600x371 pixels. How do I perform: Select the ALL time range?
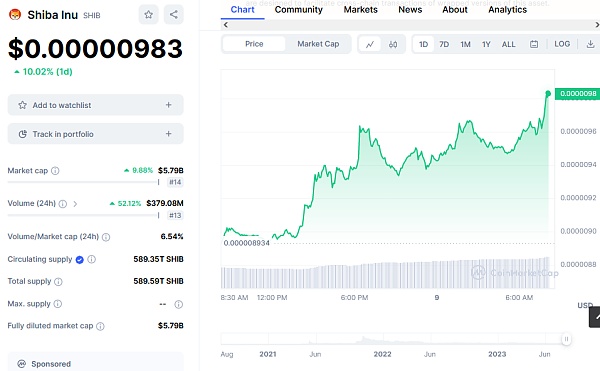point(508,44)
